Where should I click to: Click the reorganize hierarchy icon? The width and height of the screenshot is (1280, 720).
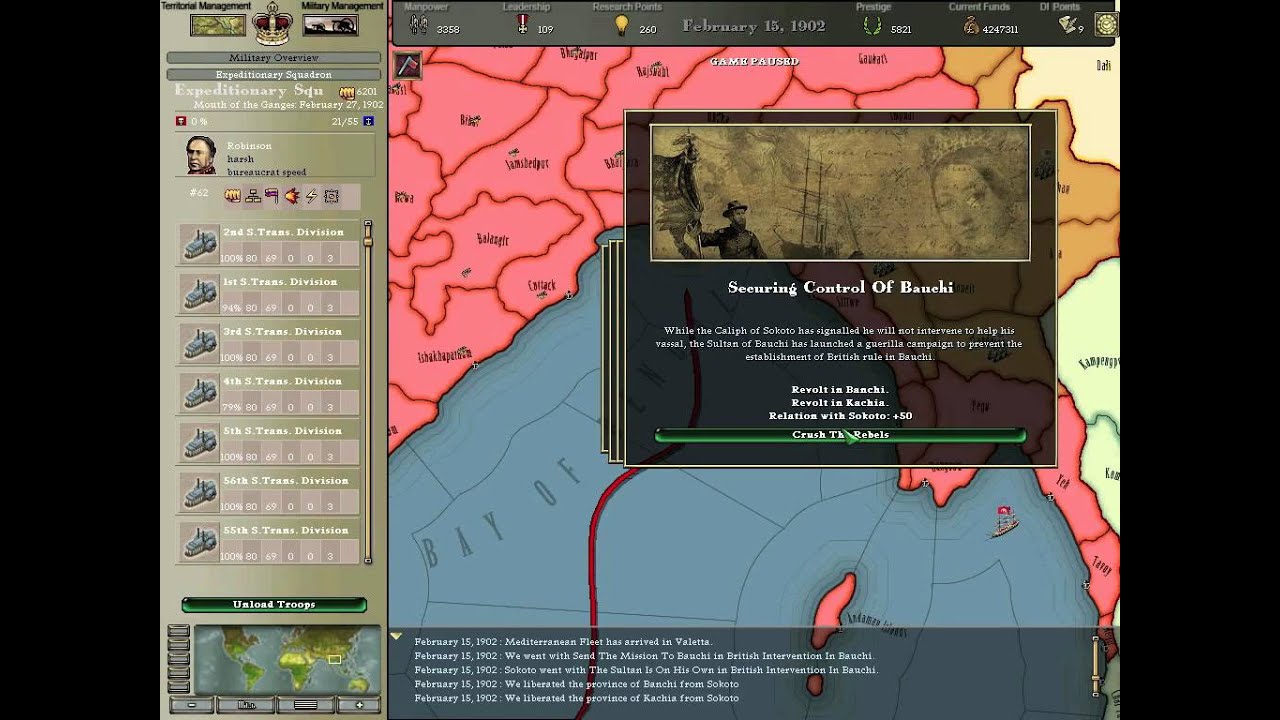pyautogui.click(x=252, y=196)
